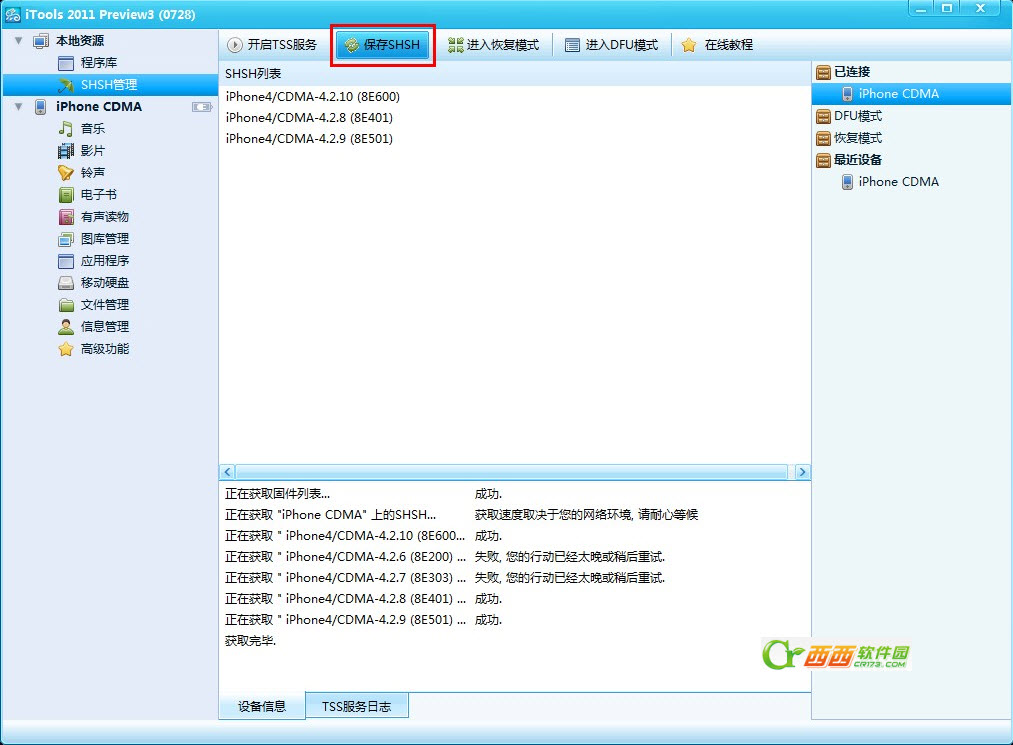Click the 进入DFU模式 toolbar button
The height and width of the screenshot is (745, 1013).
tap(611, 45)
